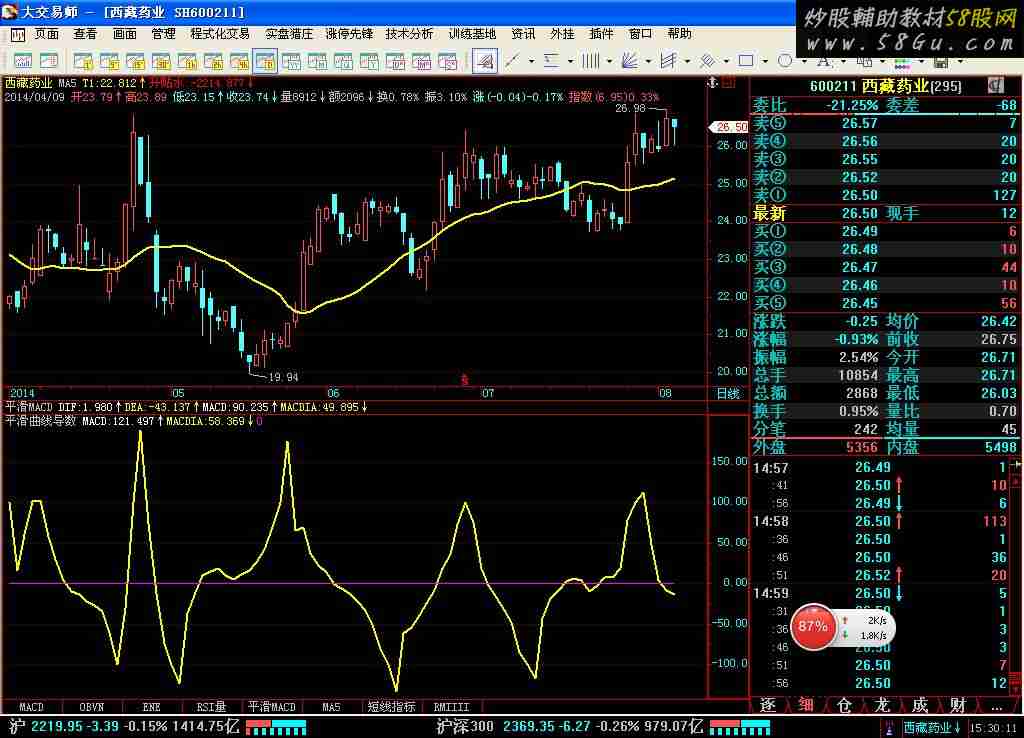Switch to the RMIIII indicator tab
1024x738 pixels.
pos(451,707)
